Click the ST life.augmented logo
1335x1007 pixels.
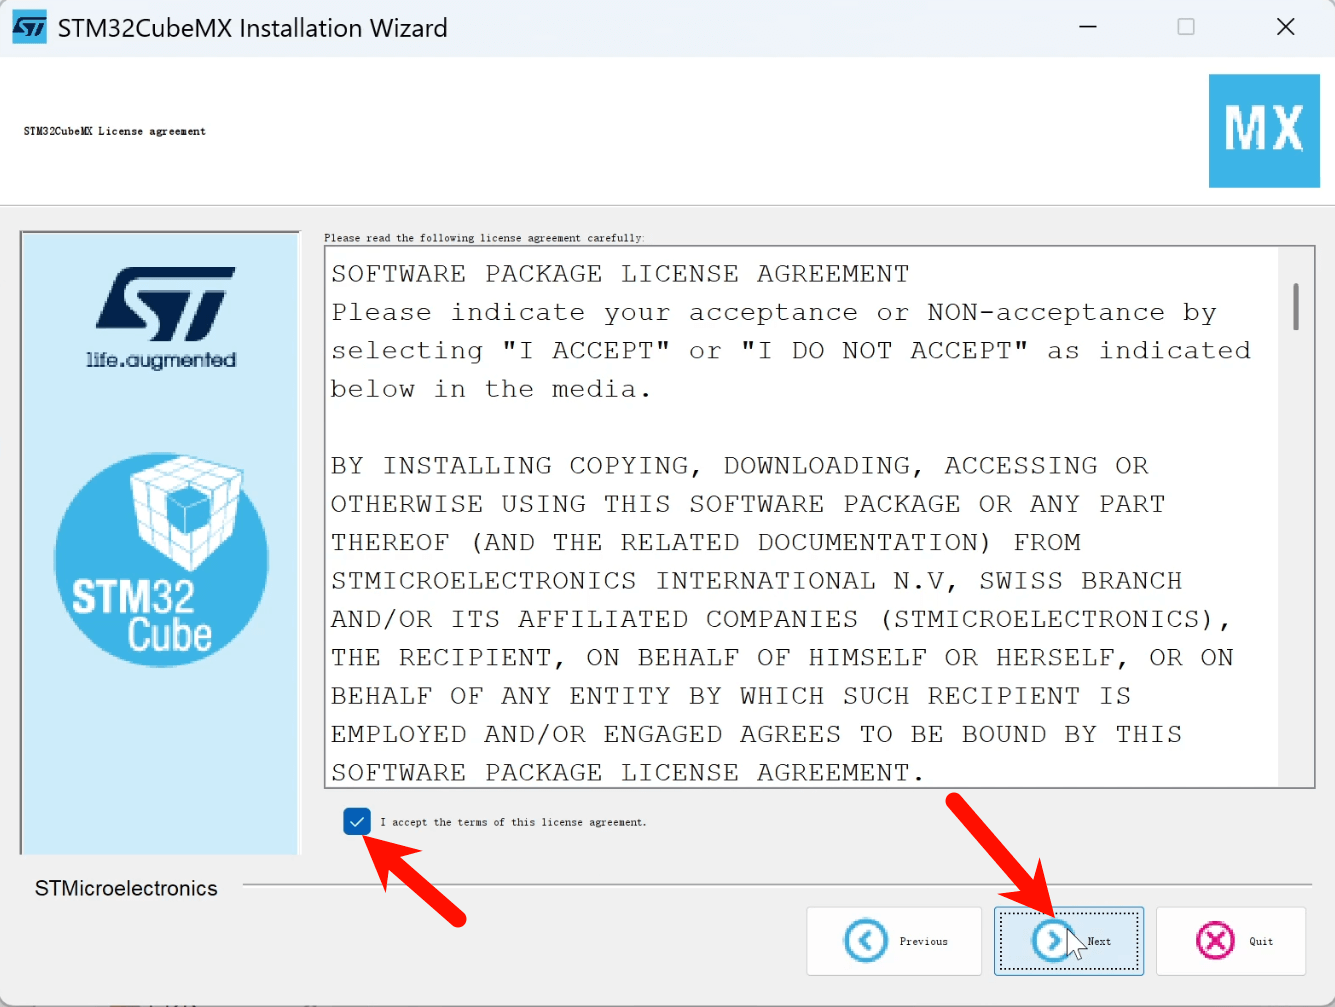coord(162,318)
